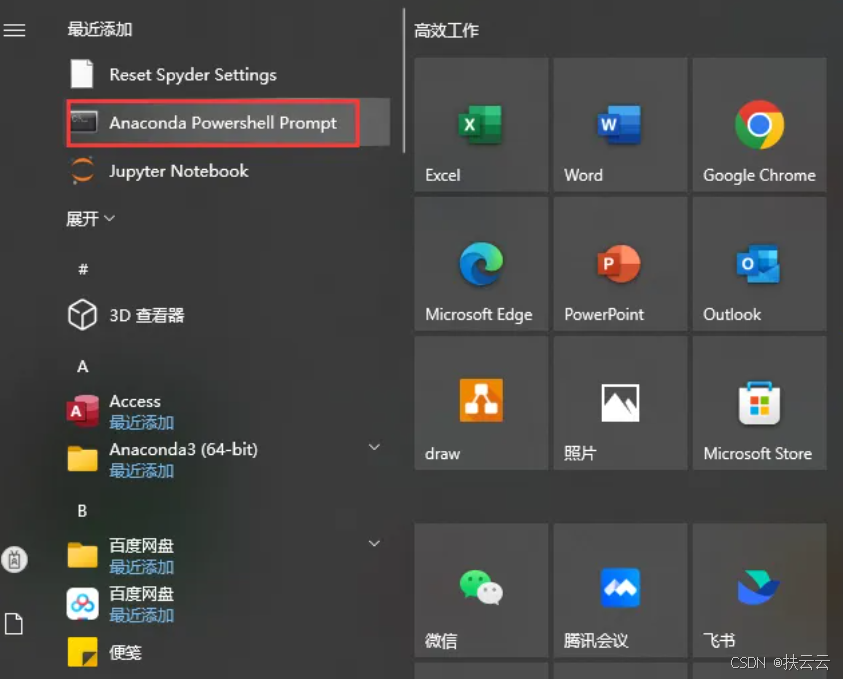Click Reset Spyder Settings text label

[x=193, y=75]
